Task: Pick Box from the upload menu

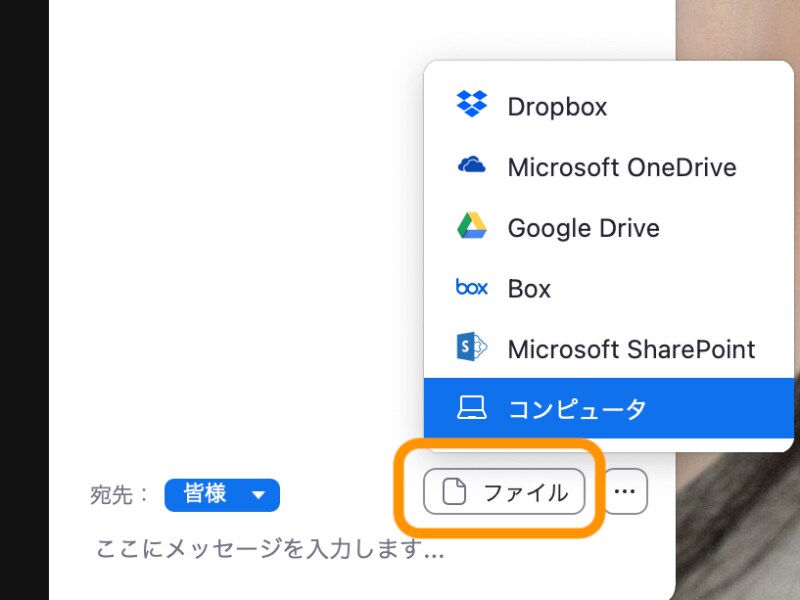Action: coord(528,288)
